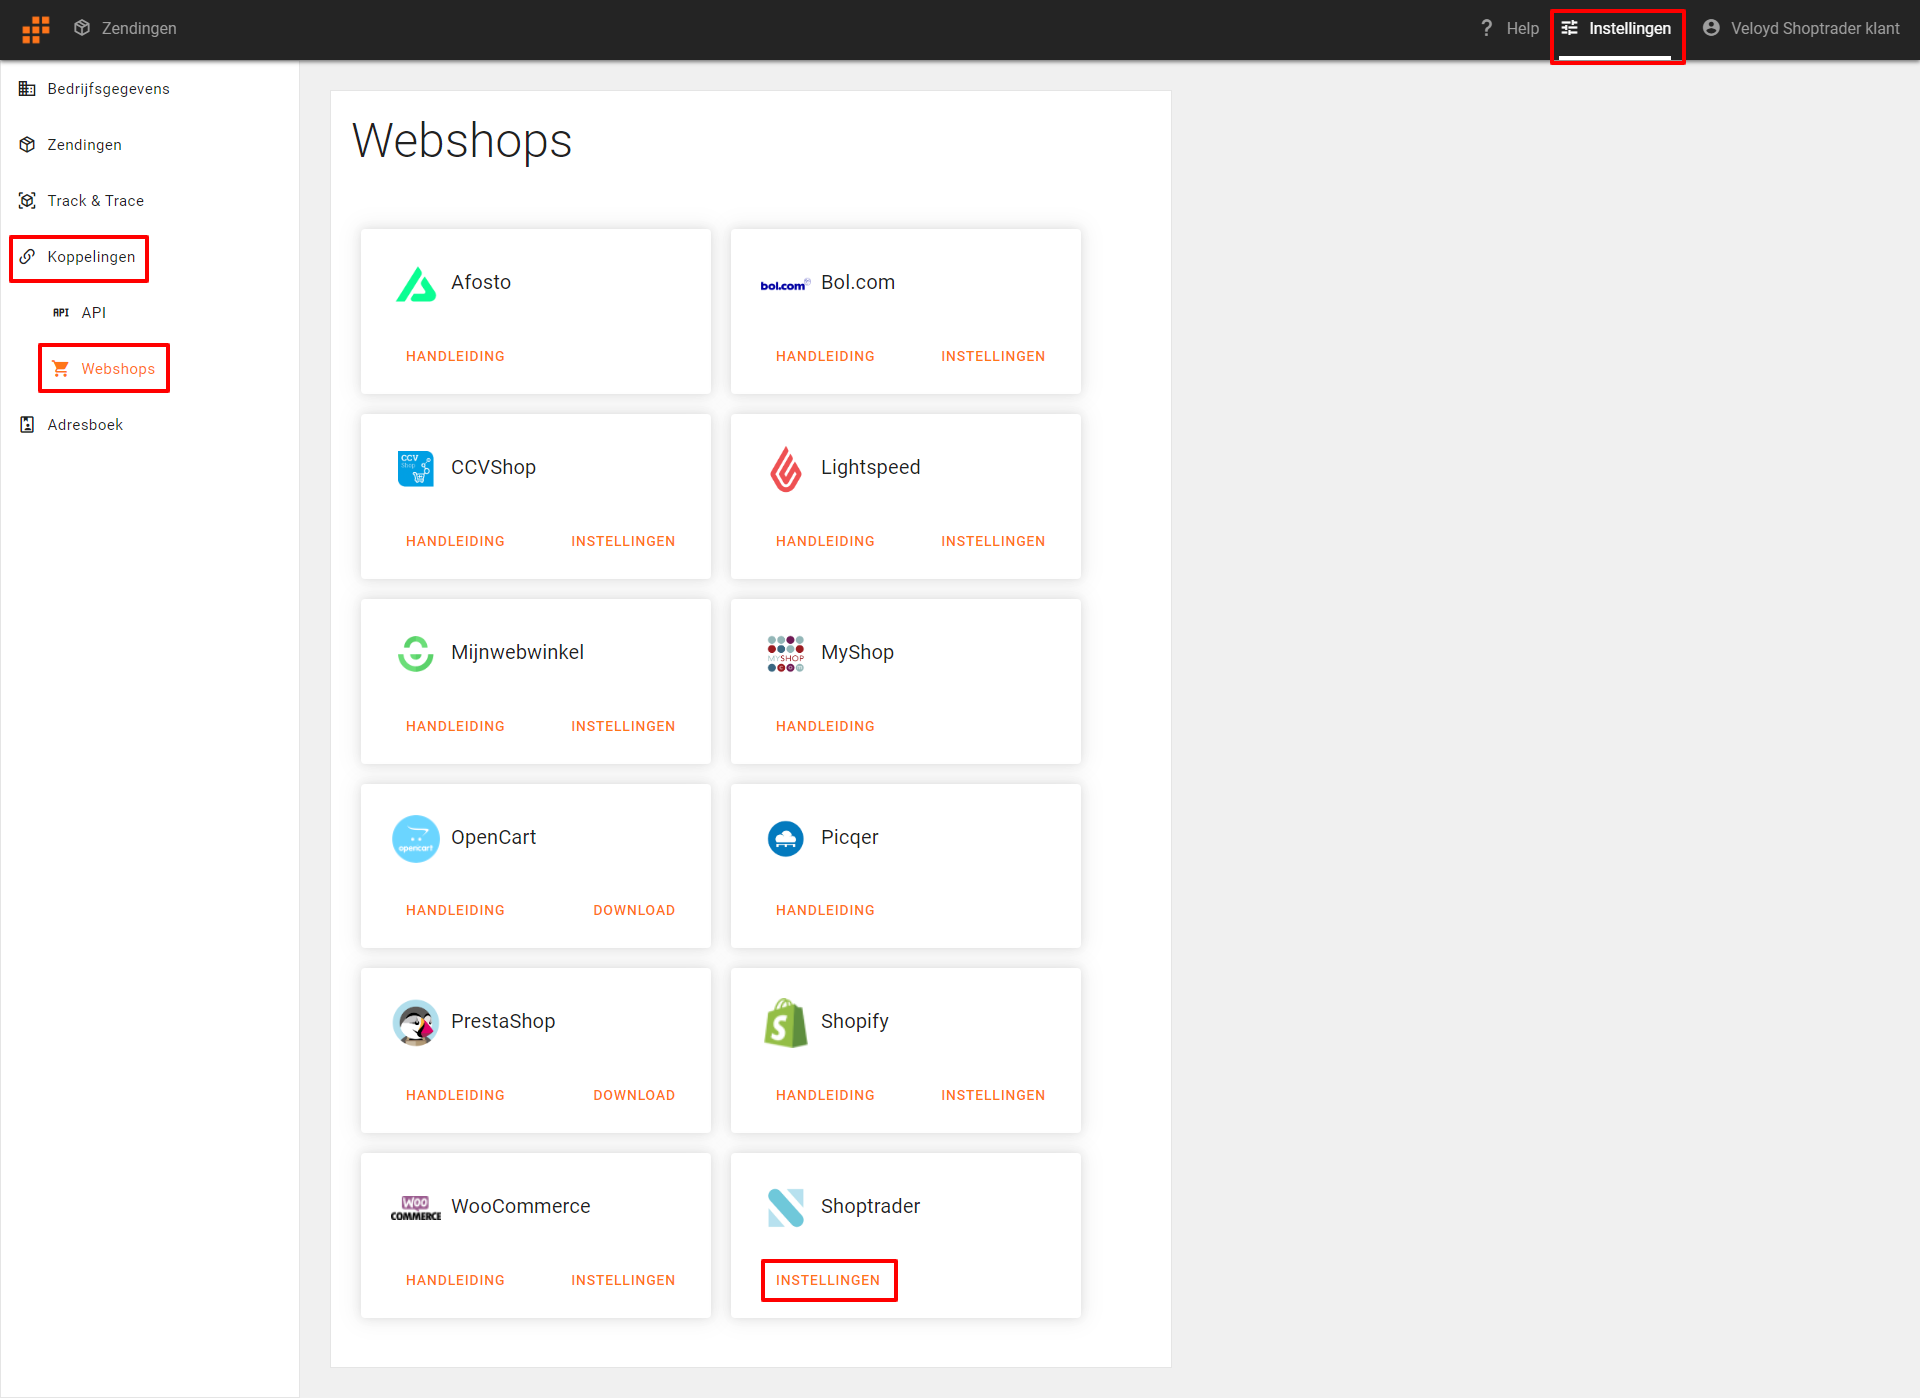Click the Track & Trace icon
1920x1399 pixels.
(x=27, y=201)
